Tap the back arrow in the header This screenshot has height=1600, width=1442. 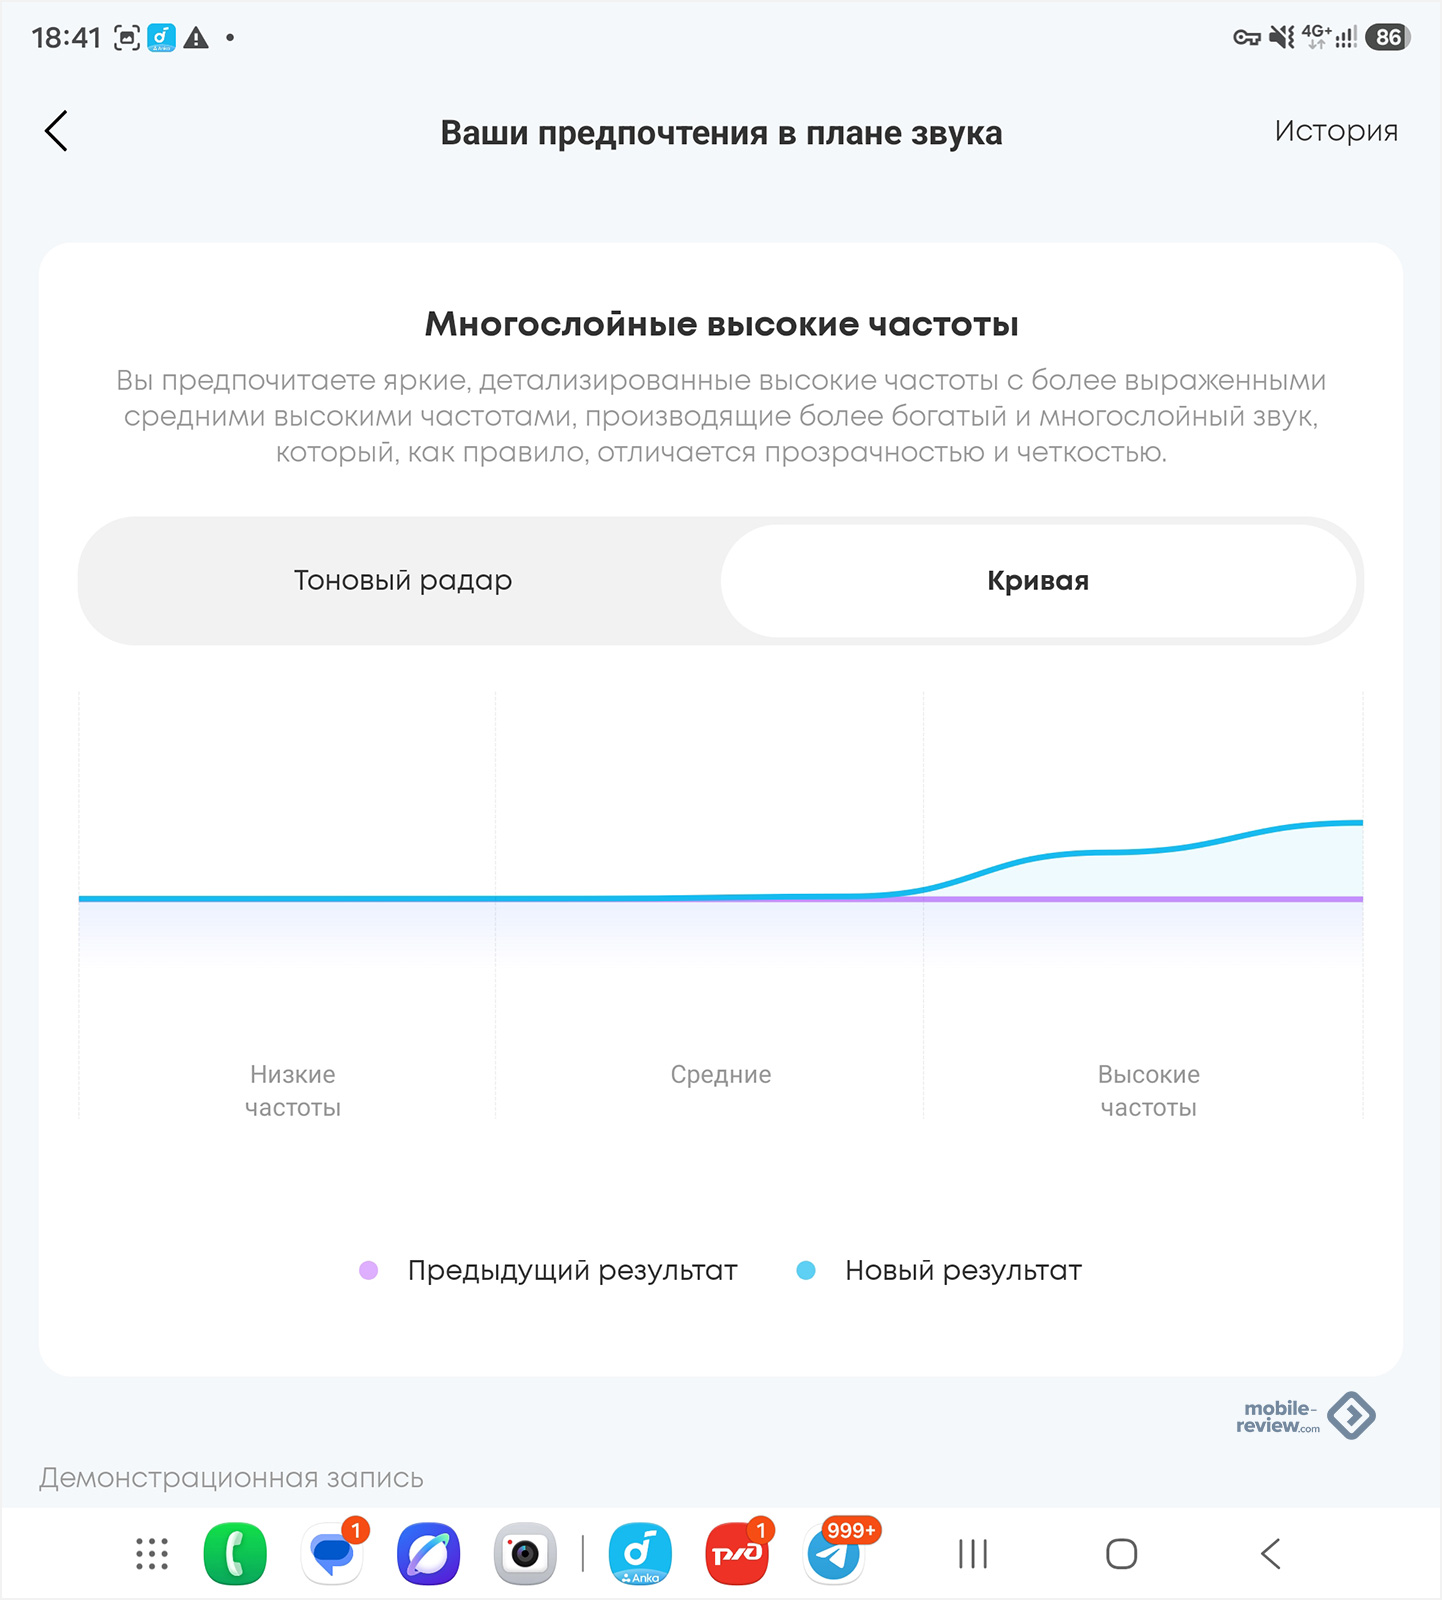click(x=56, y=131)
